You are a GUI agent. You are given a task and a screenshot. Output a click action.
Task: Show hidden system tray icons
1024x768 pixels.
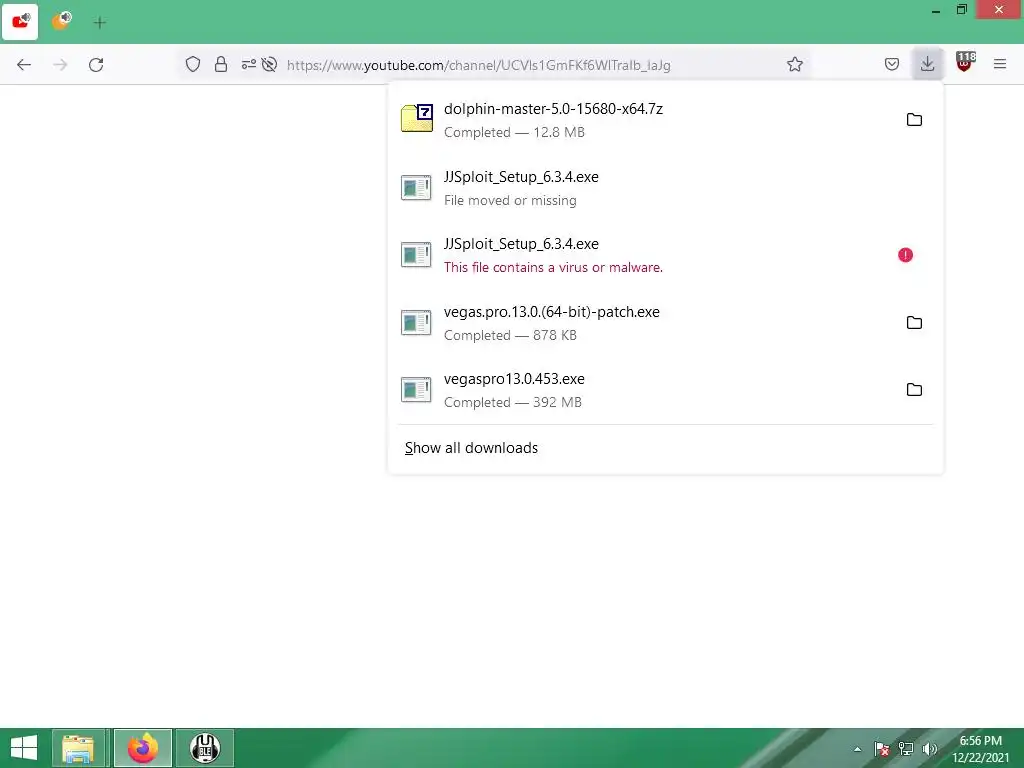click(x=857, y=749)
